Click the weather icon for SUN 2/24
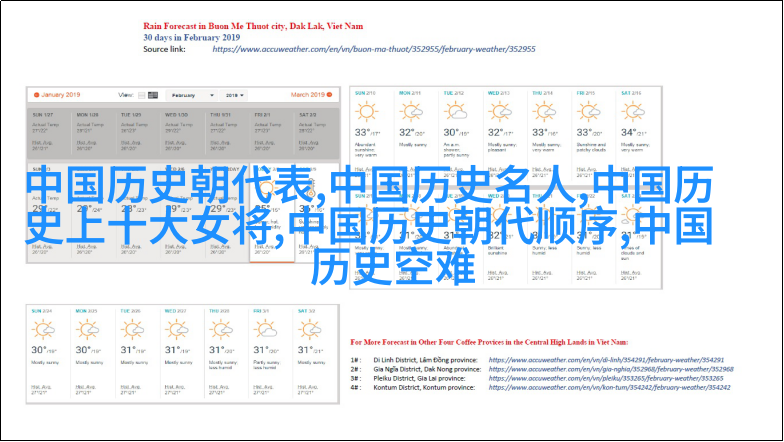Viewport: 784px width, 442px height. (44, 330)
